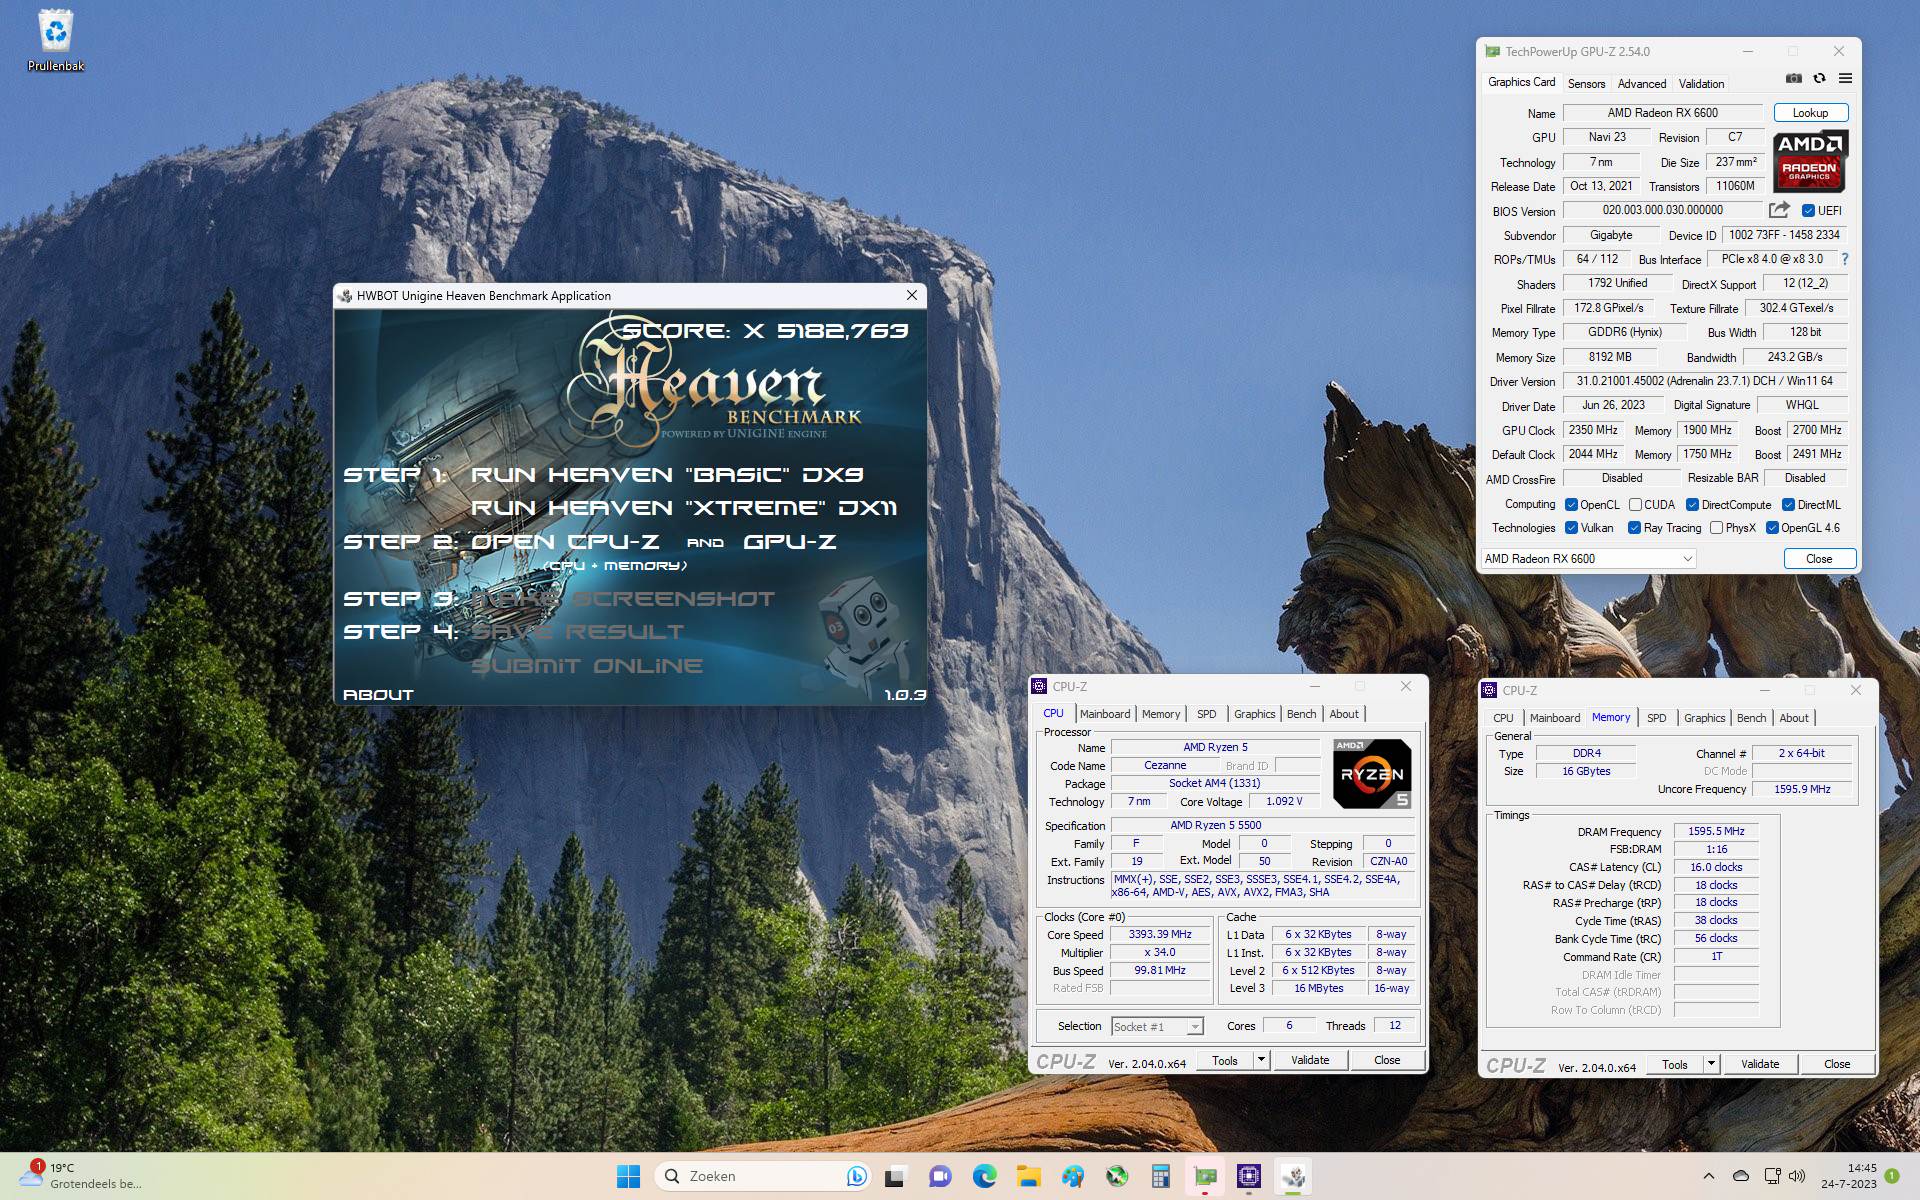This screenshot has width=1920, height=1200.
Task: Click Open CPU-Z in Heaven step 2
Action: coord(564,541)
